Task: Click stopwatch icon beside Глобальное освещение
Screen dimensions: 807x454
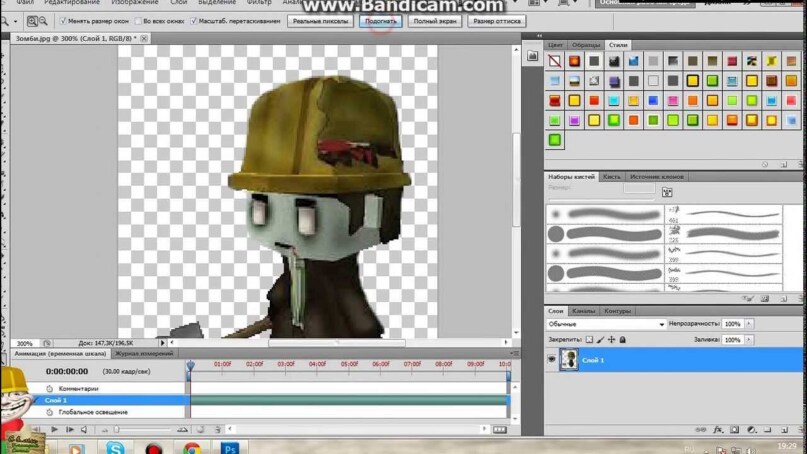Action: coord(49,412)
